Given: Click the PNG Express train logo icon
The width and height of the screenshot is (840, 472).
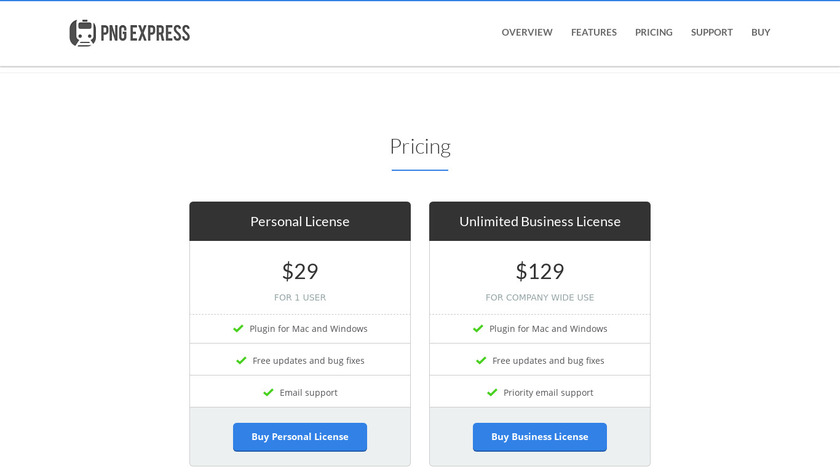Looking at the screenshot, I should (82, 33).
